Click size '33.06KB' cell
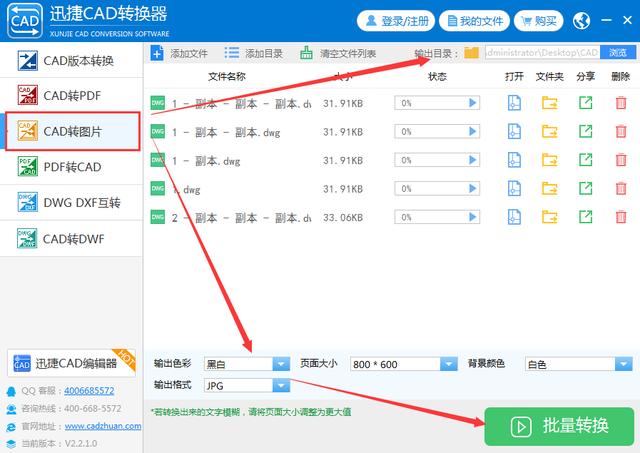Screen dimensions: 640x453 343,218
